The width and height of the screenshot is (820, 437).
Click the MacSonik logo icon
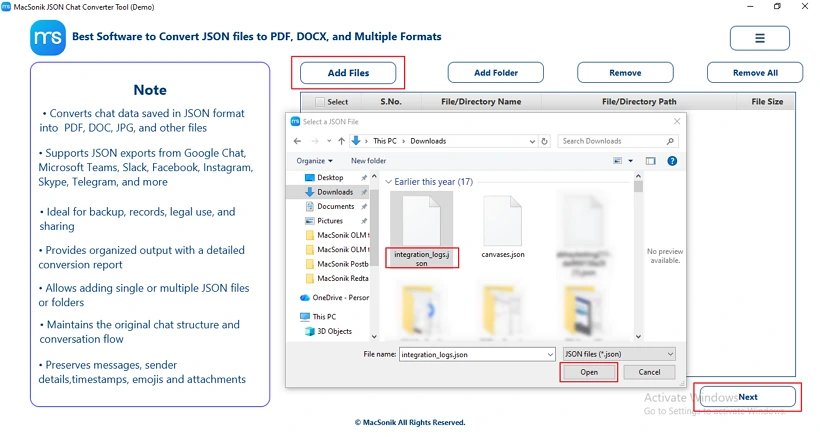(48, 38)
